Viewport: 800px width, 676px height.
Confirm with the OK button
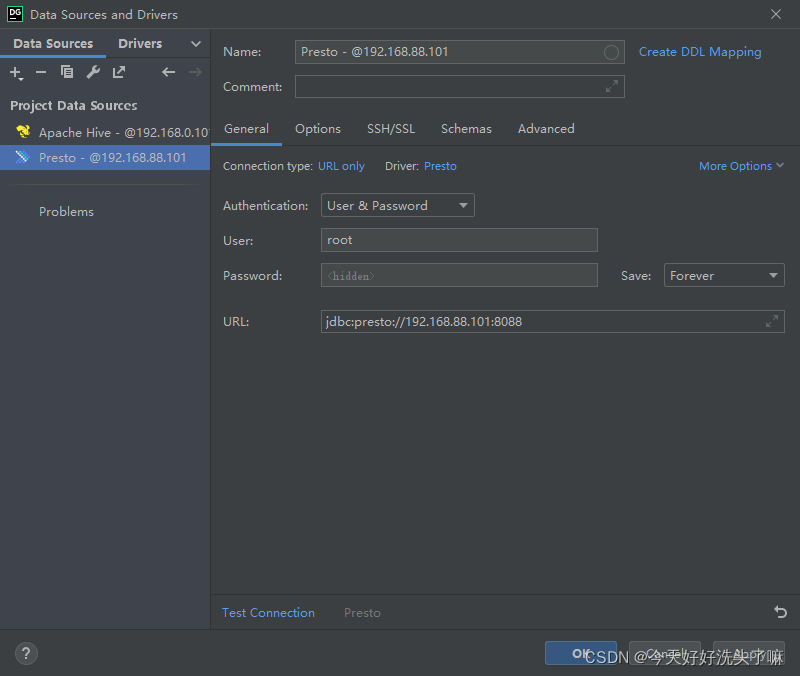(x=581, y=653)
